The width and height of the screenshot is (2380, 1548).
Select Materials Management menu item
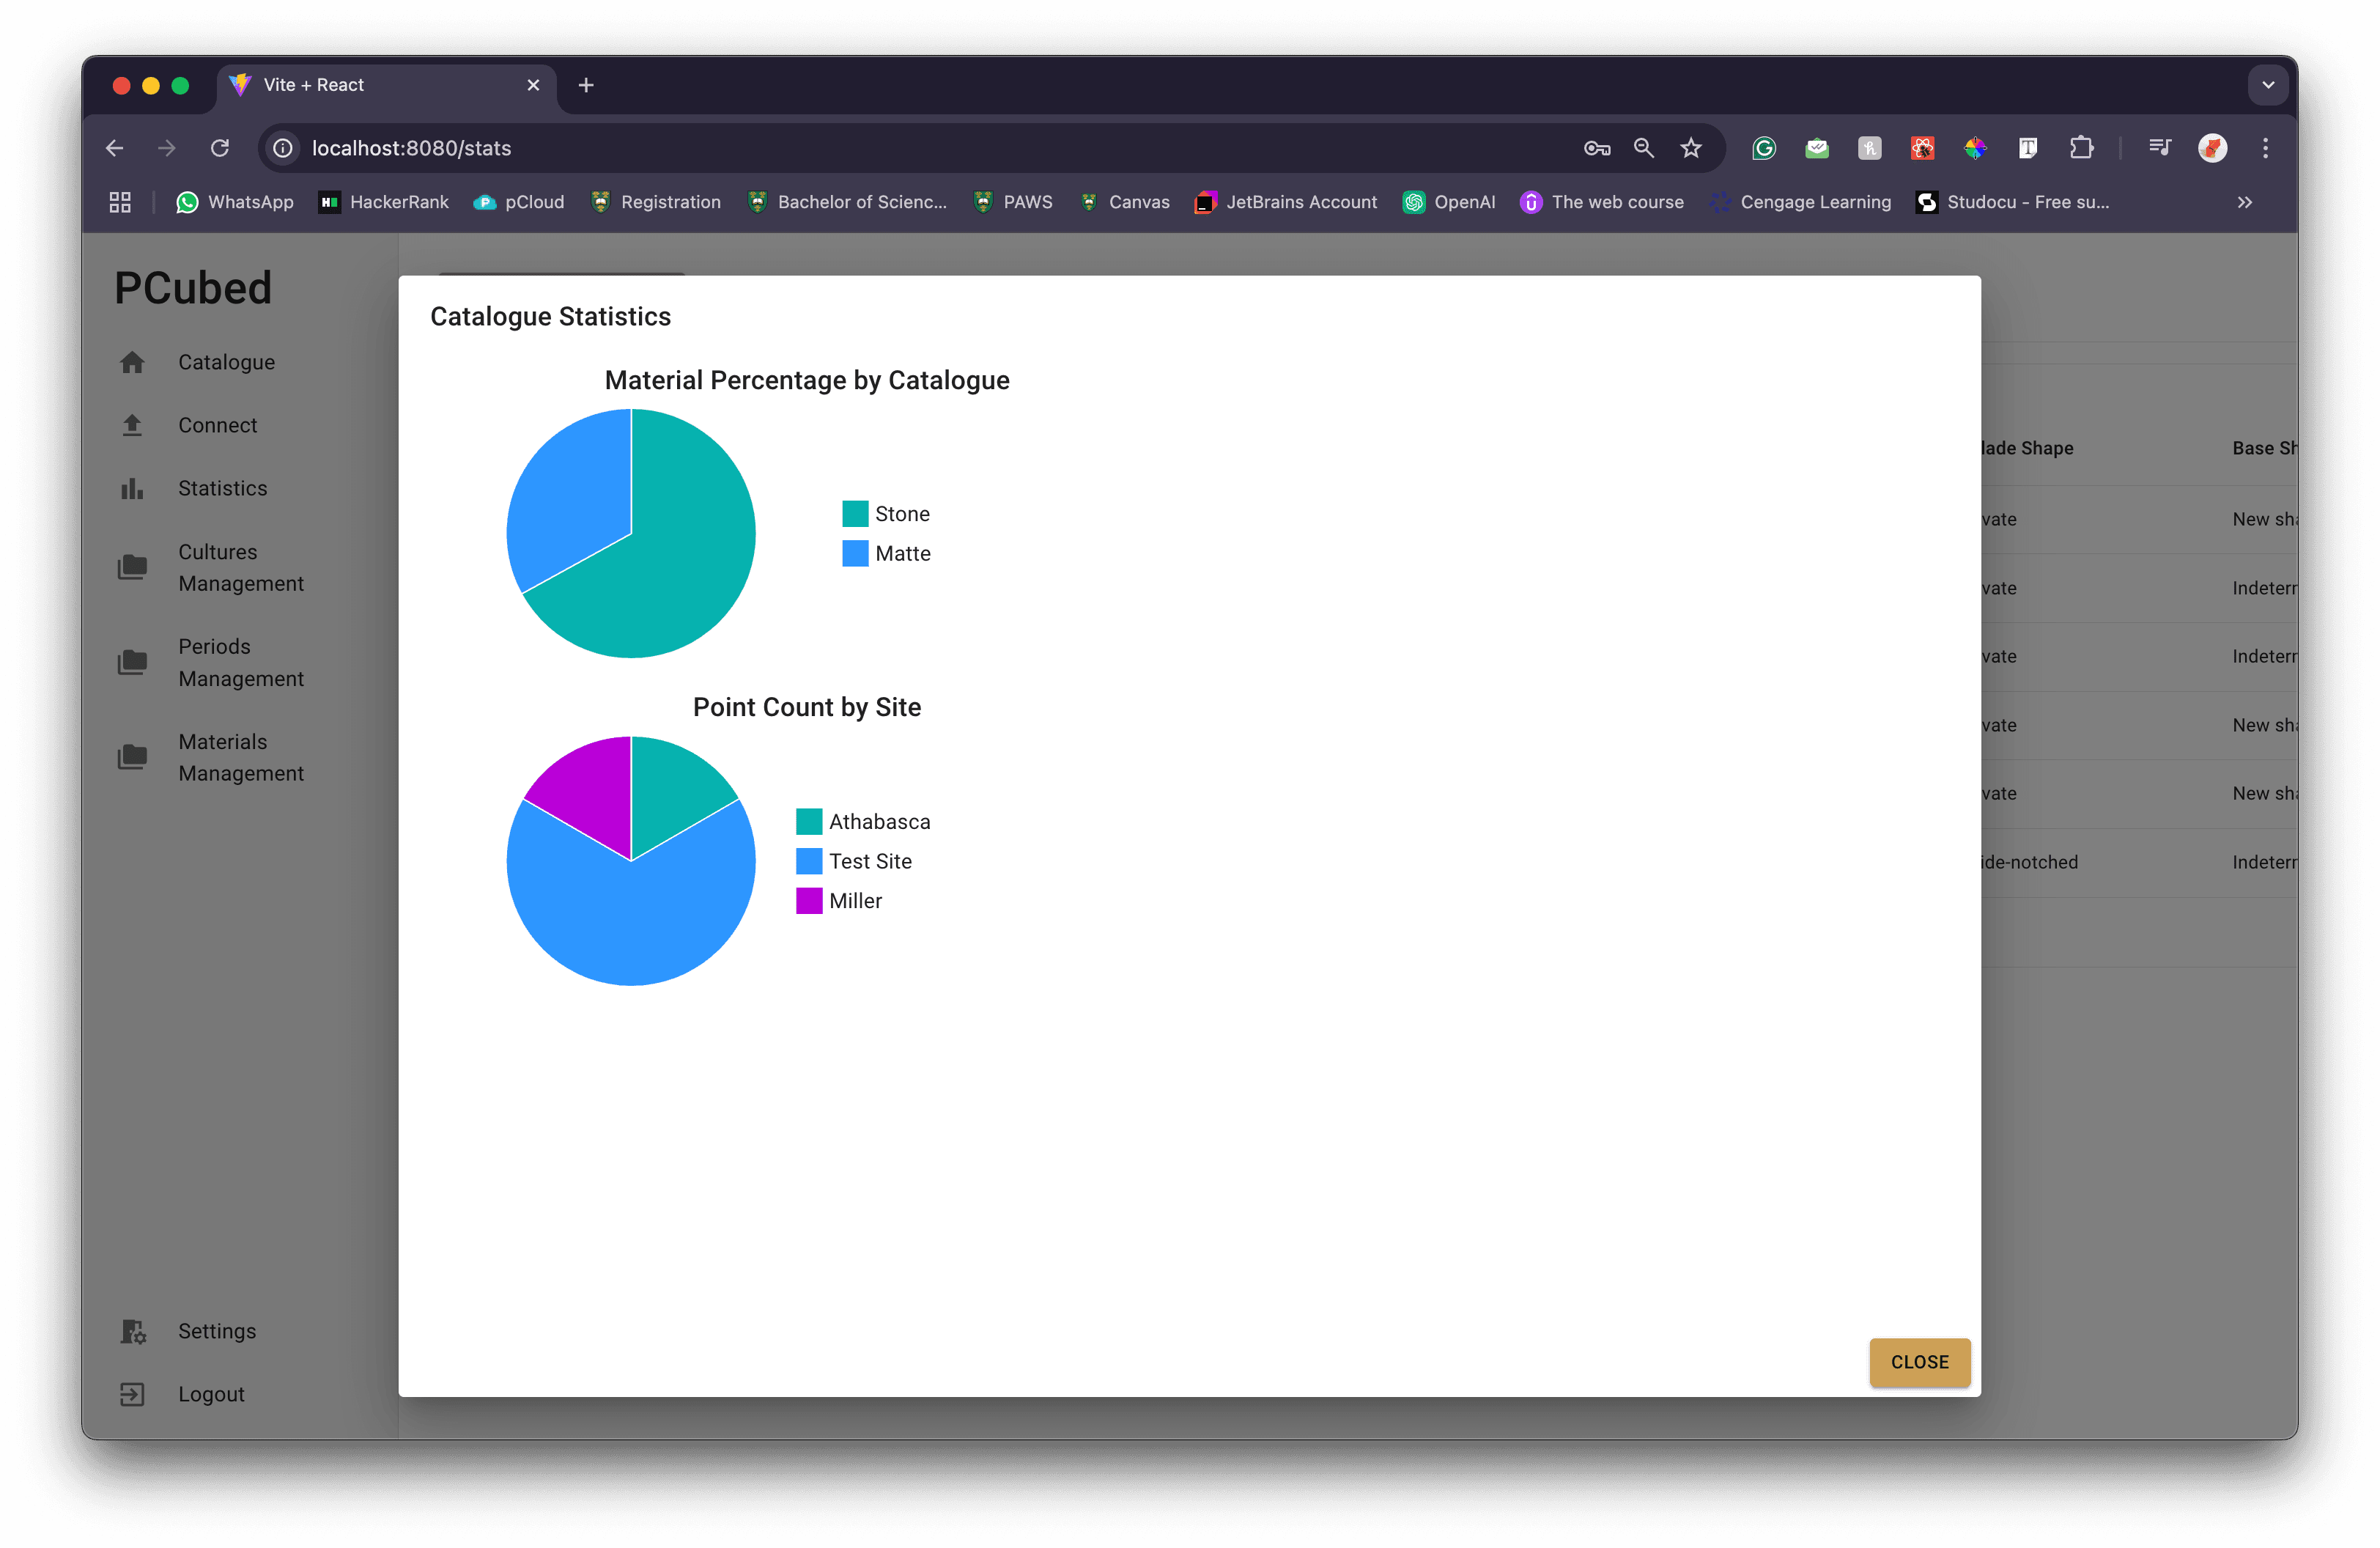pos(240,757)
